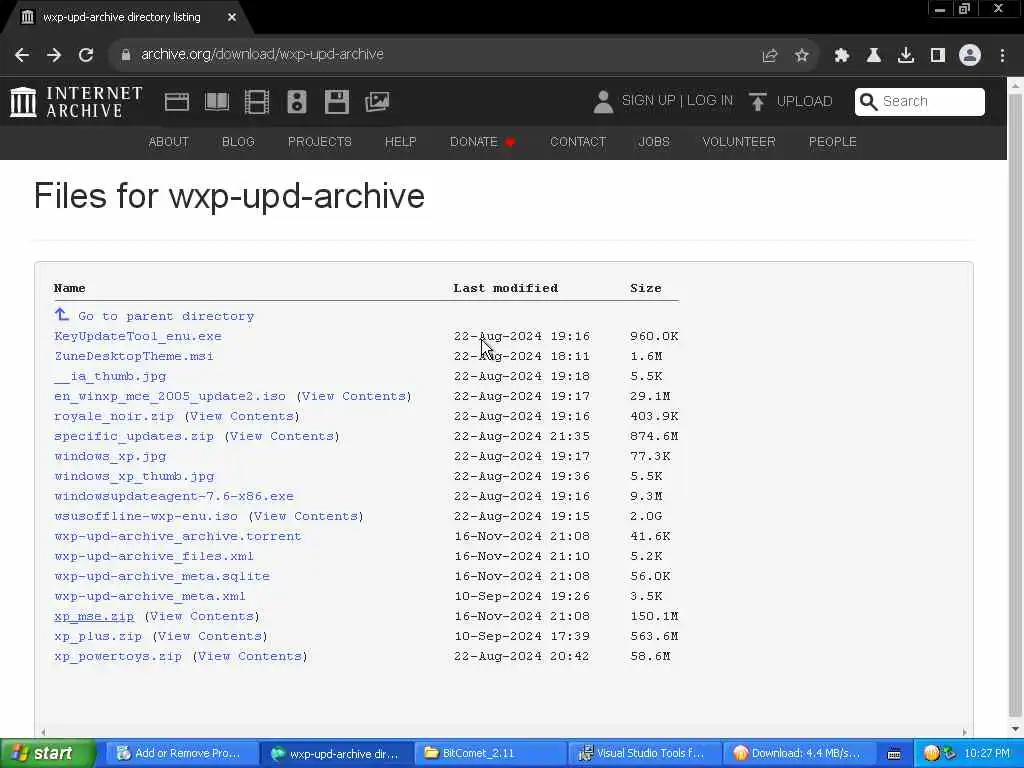The image size is (1024, 768).
Task: Open windows_xp.jpg file link
Action: pos(110,456)
